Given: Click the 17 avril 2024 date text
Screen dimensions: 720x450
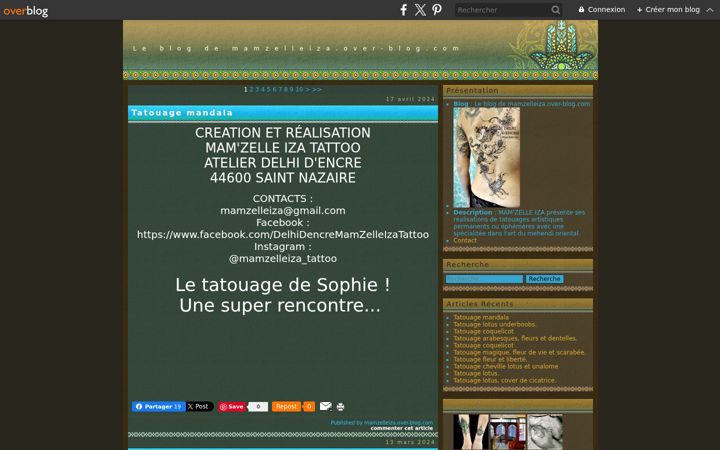Looking at the screenshot, I should click(x=410, y=99).
